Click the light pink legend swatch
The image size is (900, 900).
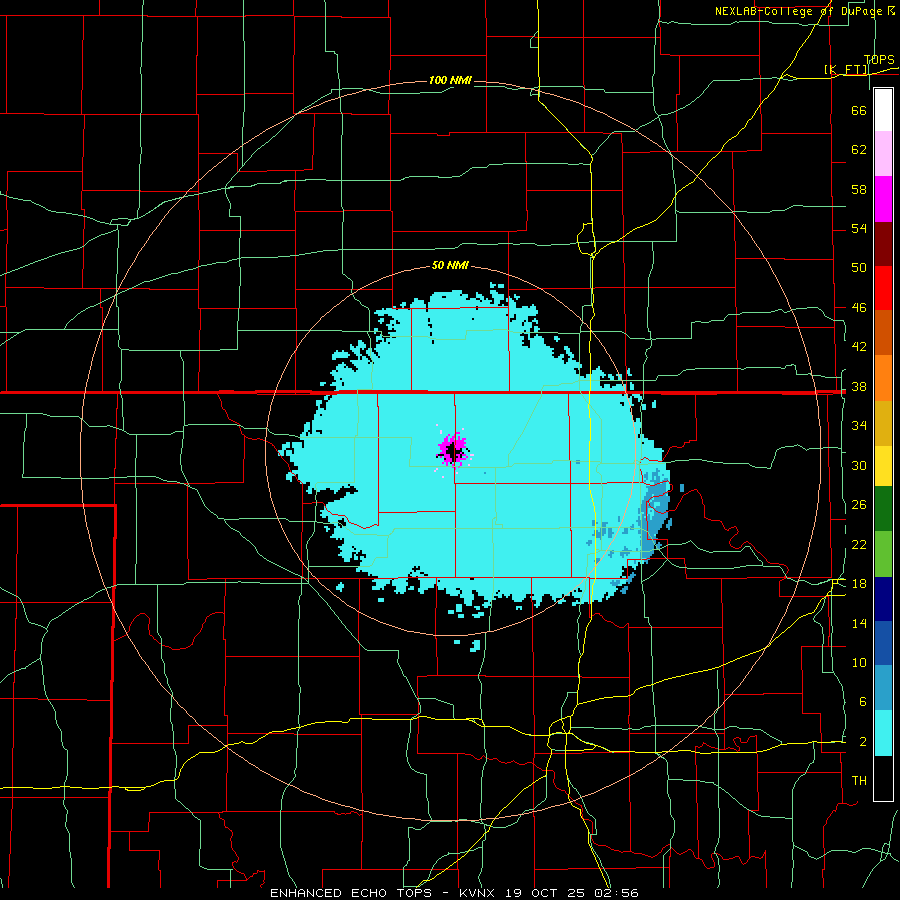pyautogui.click(x=883, y=153)
